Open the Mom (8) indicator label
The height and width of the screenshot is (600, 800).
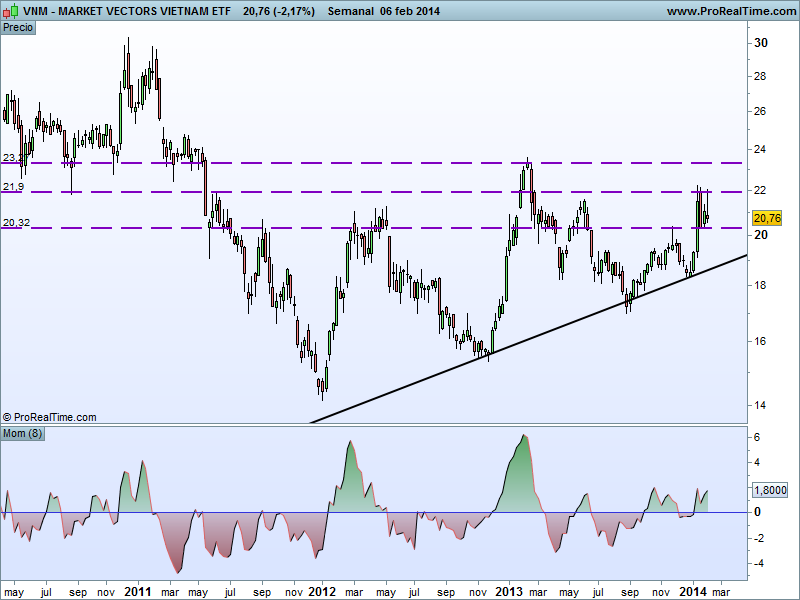(x=22, y=434)
